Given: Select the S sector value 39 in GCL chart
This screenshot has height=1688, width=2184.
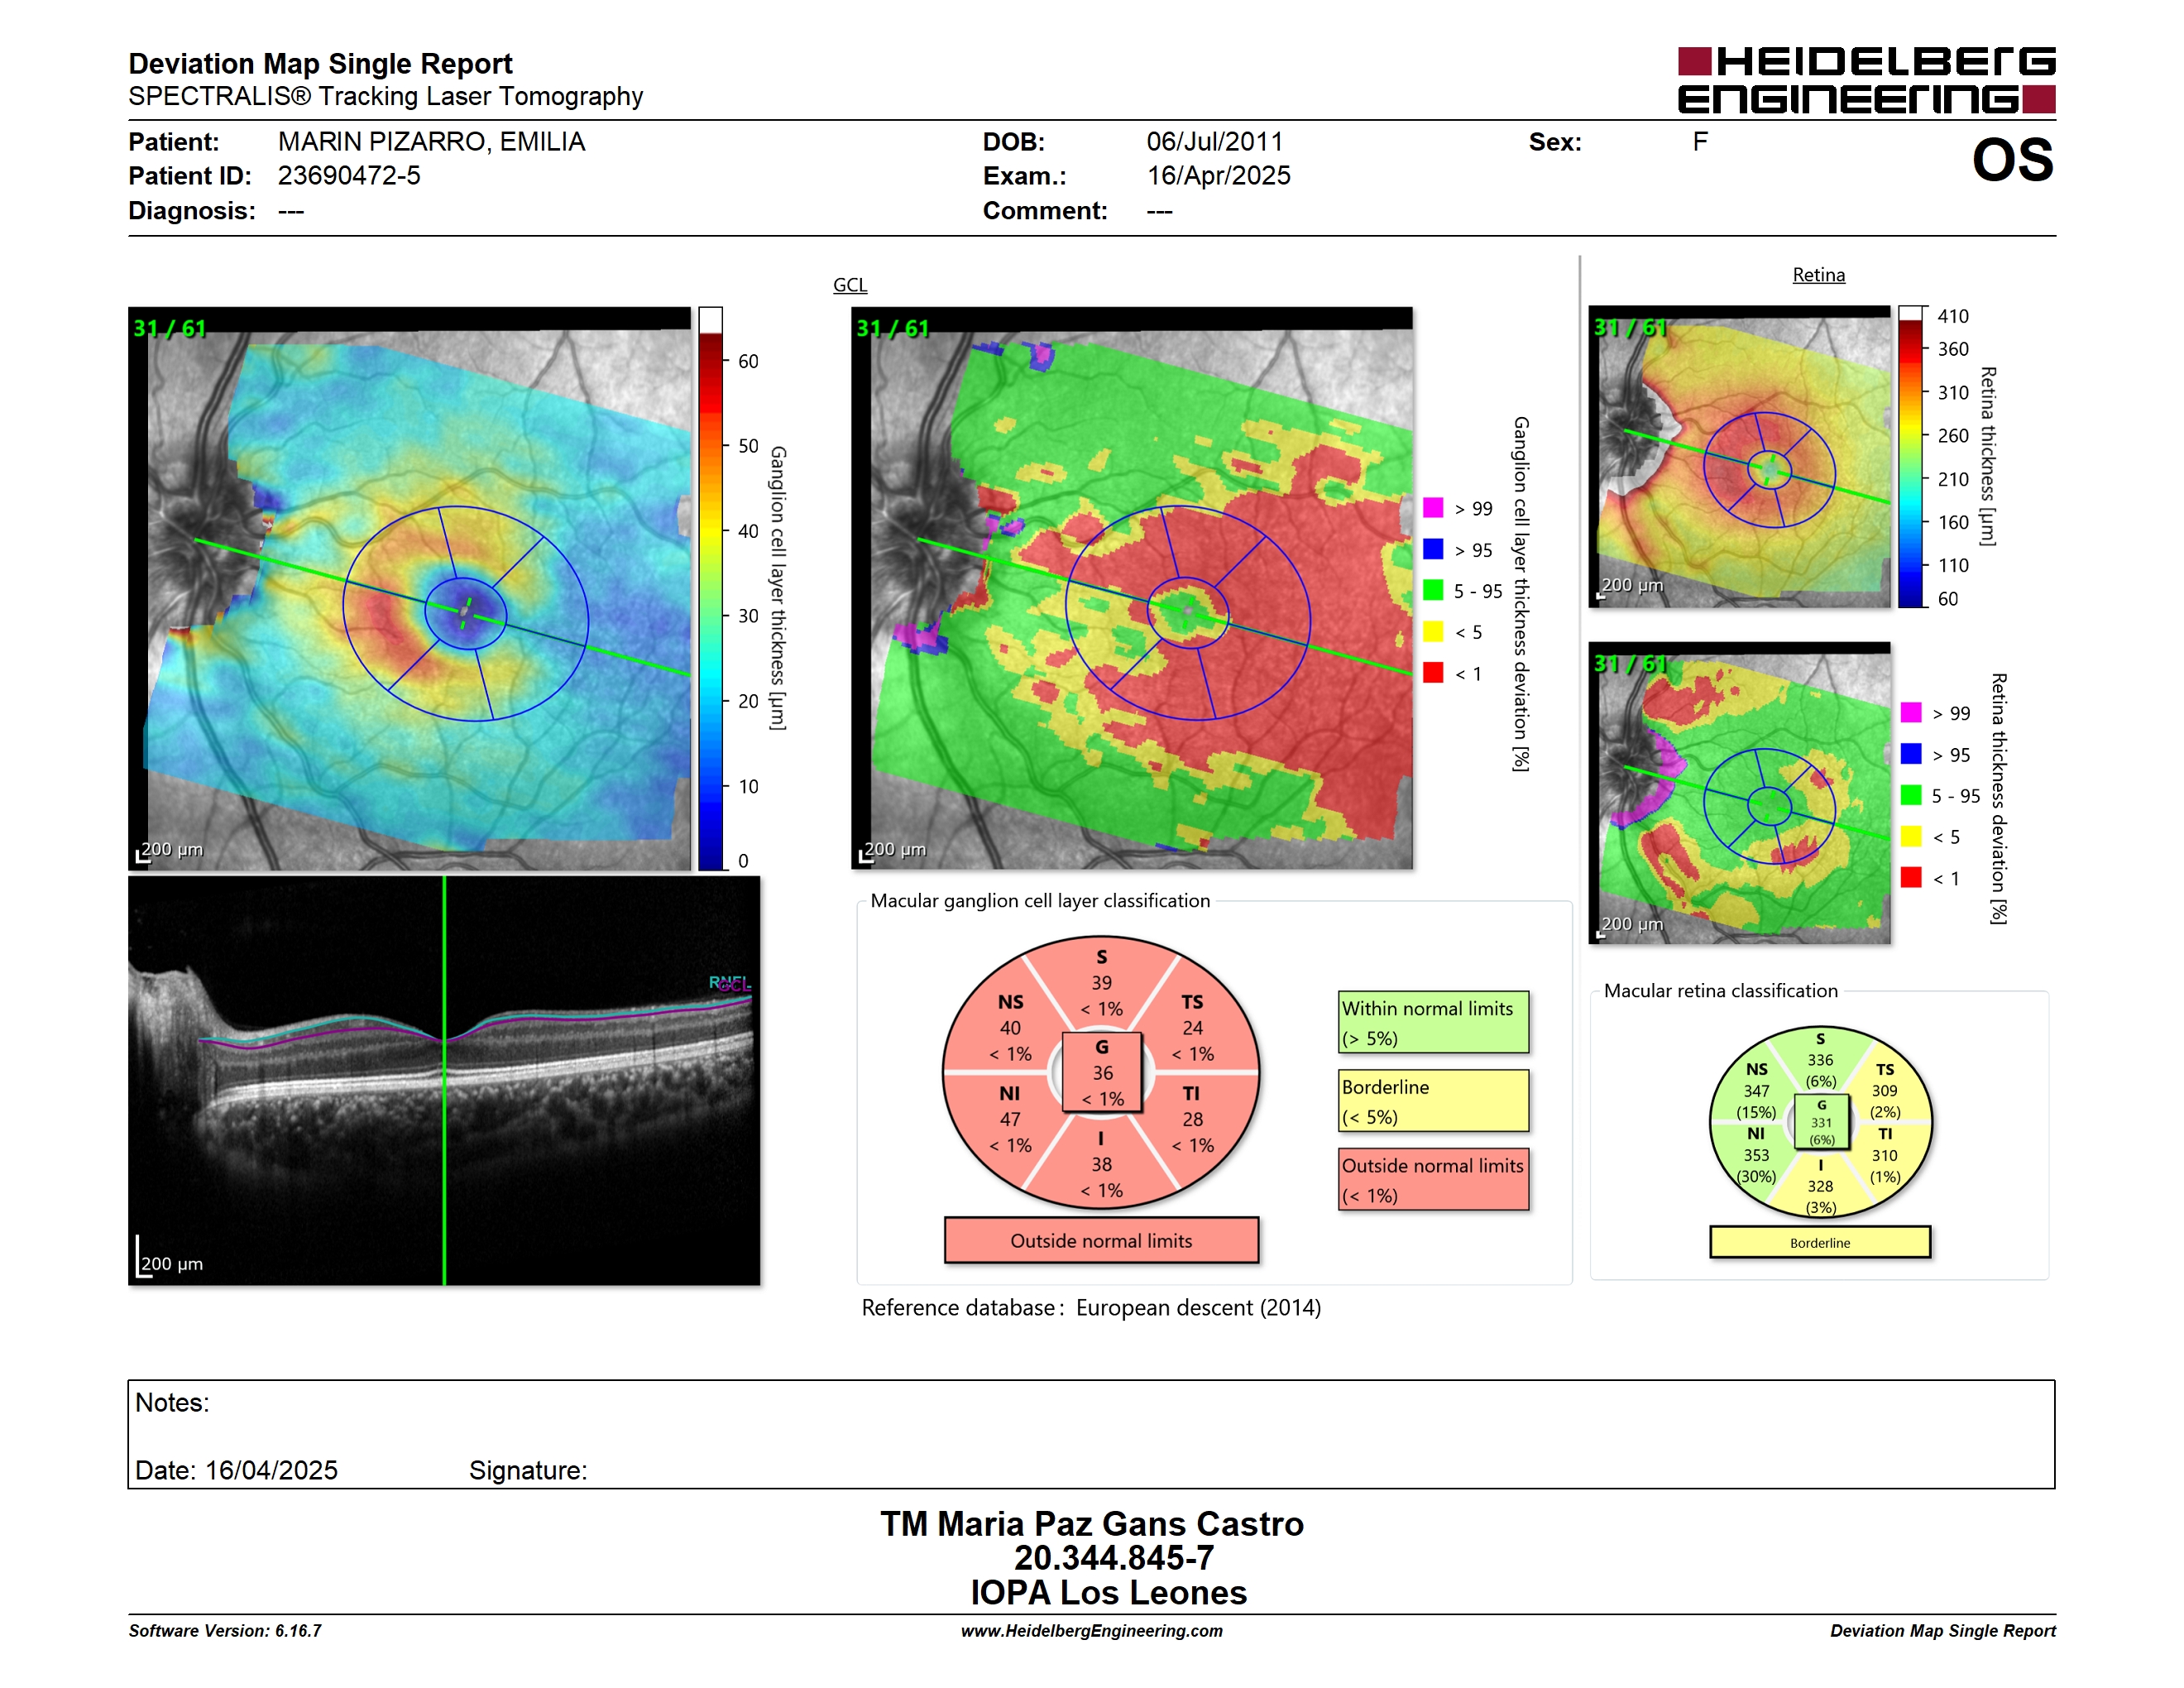Looking at the screenshot, I should 1101,983.
